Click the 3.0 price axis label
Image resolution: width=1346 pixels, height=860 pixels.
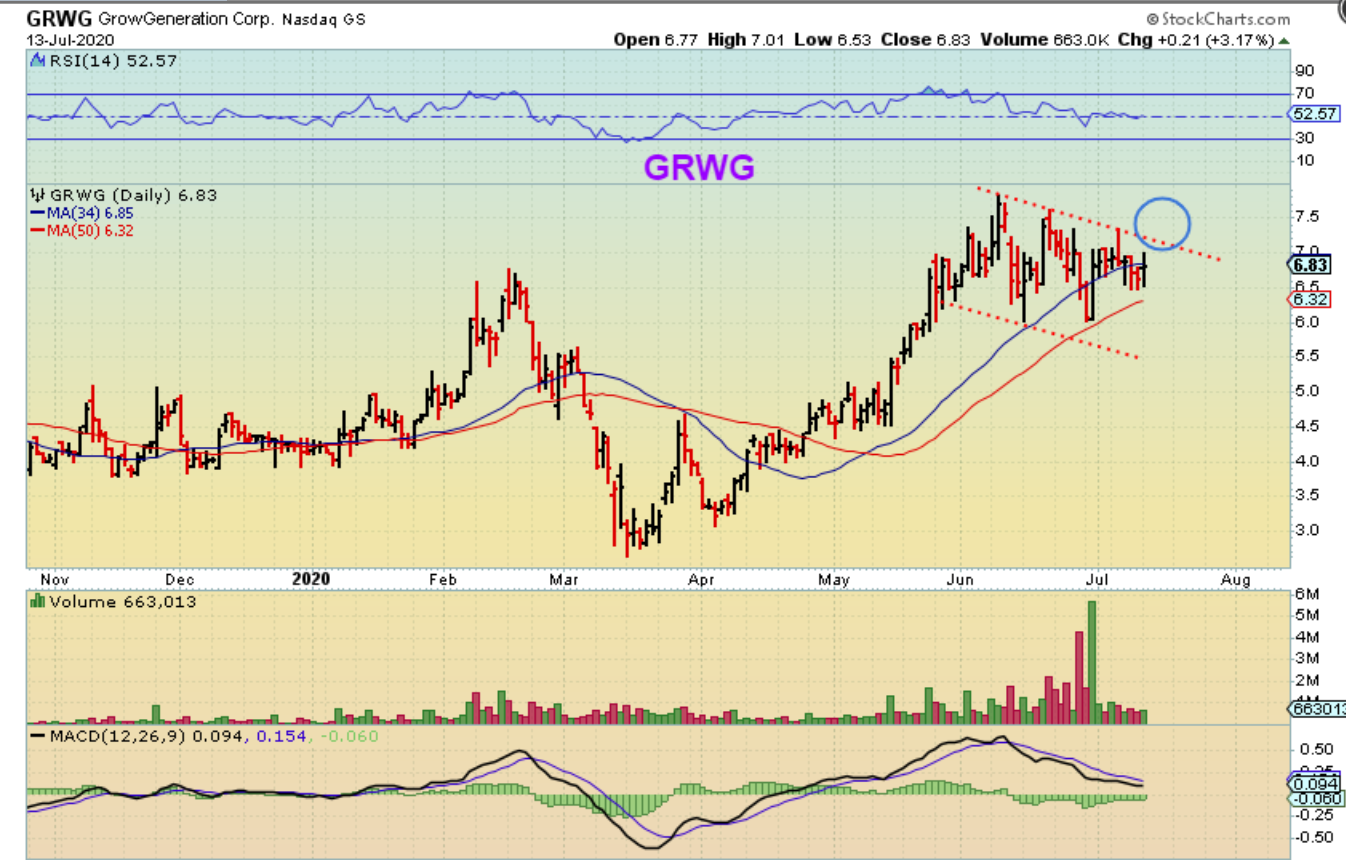pyautogui.click(x=1306, y=530)
